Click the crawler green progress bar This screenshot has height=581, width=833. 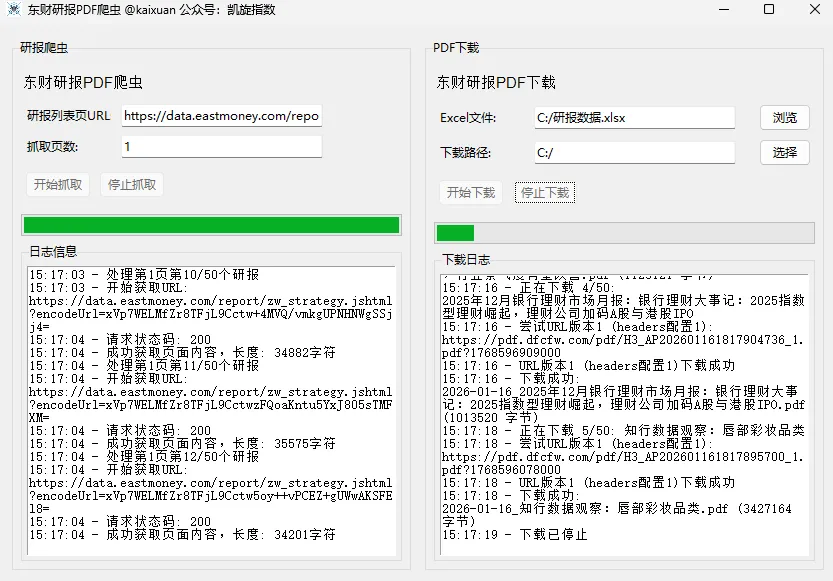coord(211,225)
